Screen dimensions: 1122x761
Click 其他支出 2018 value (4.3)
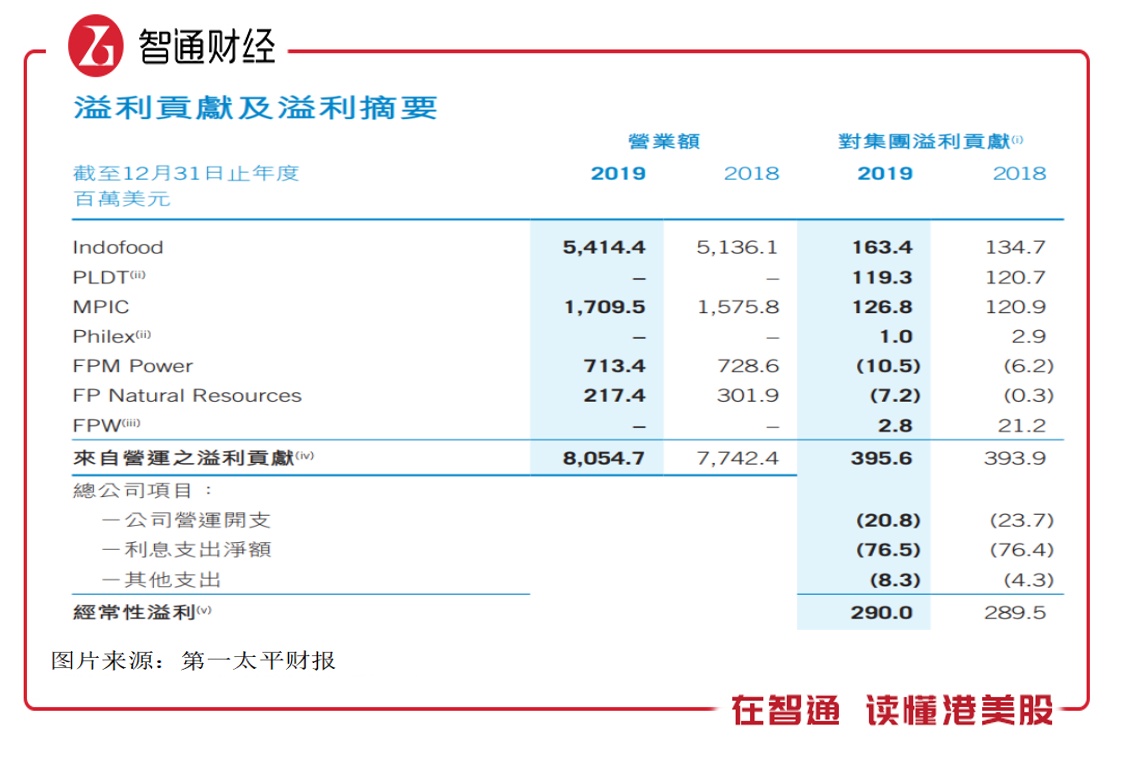(1029, 580)
